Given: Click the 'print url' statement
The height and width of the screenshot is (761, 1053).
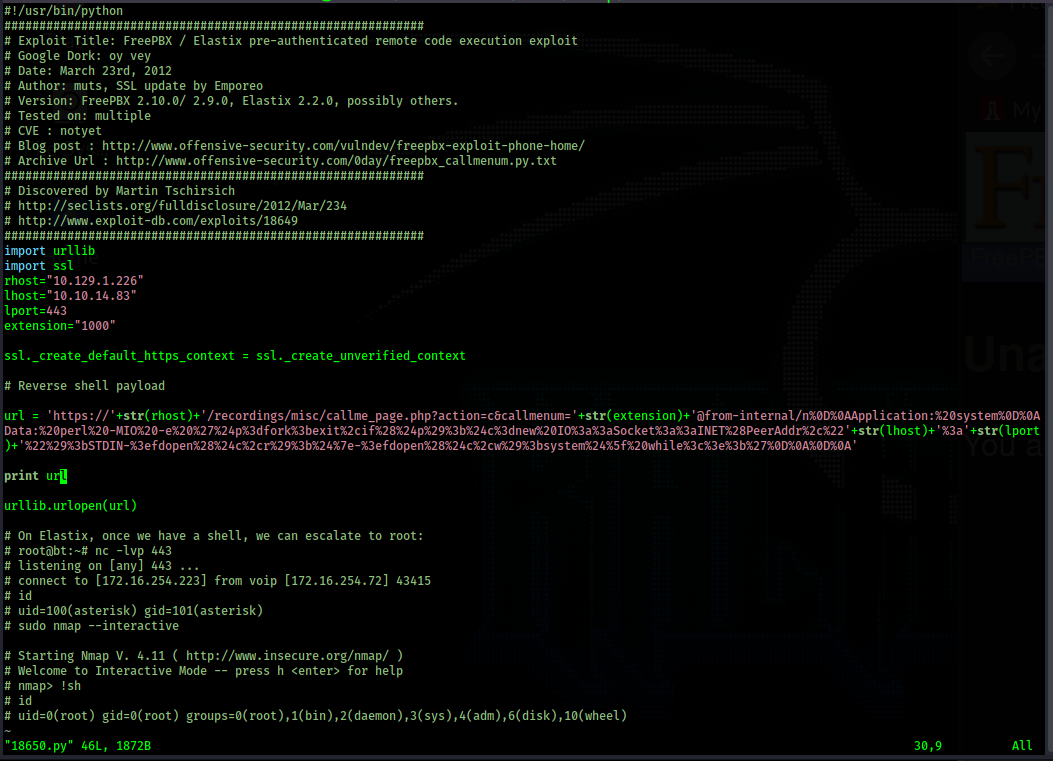Looking at the screenshot, I should (36, 476).
